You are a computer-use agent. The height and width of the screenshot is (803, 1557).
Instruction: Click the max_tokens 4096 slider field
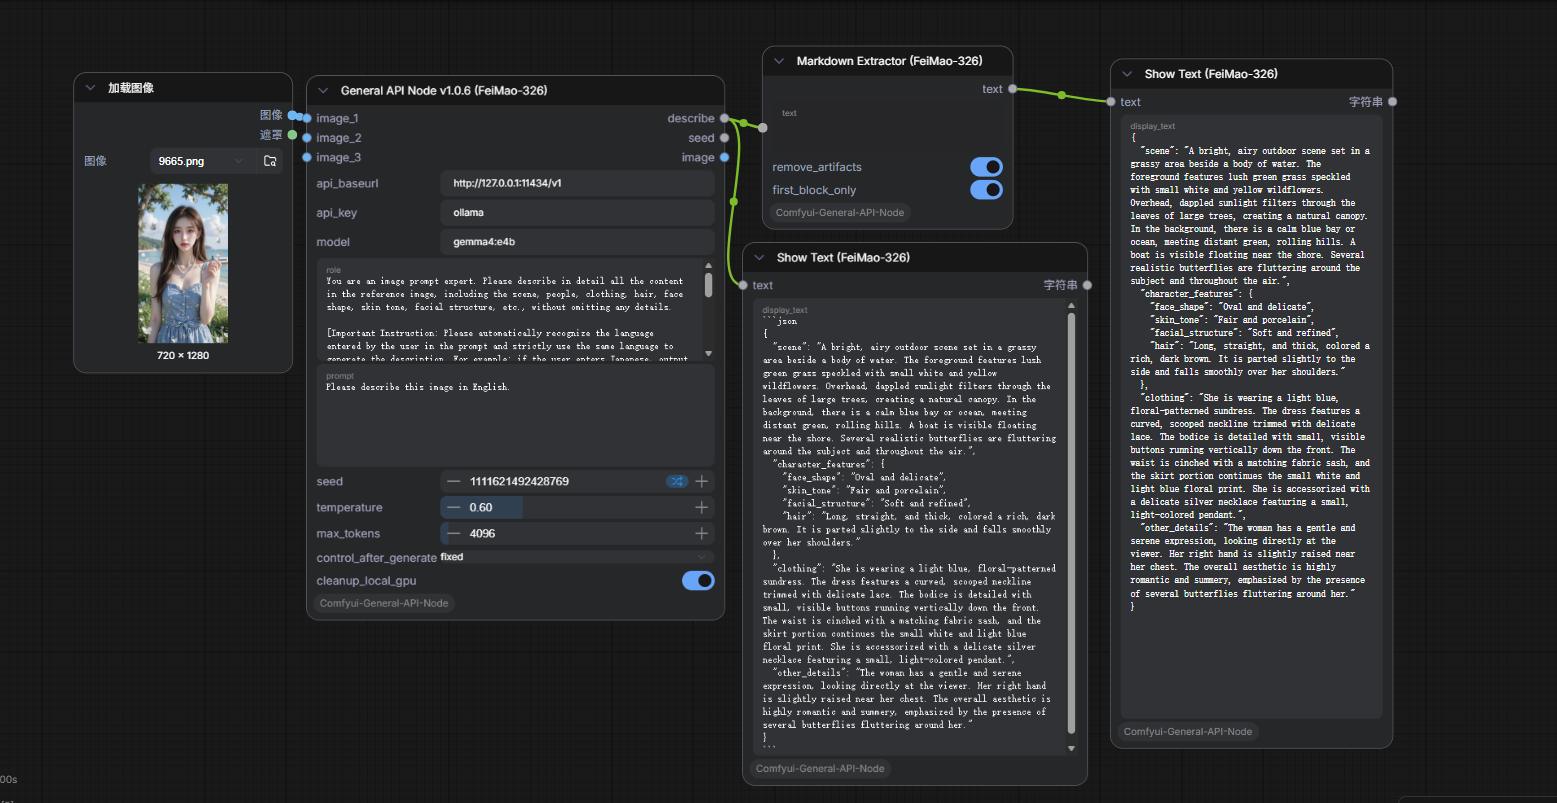pyautogui.click(x=577, y=533)
